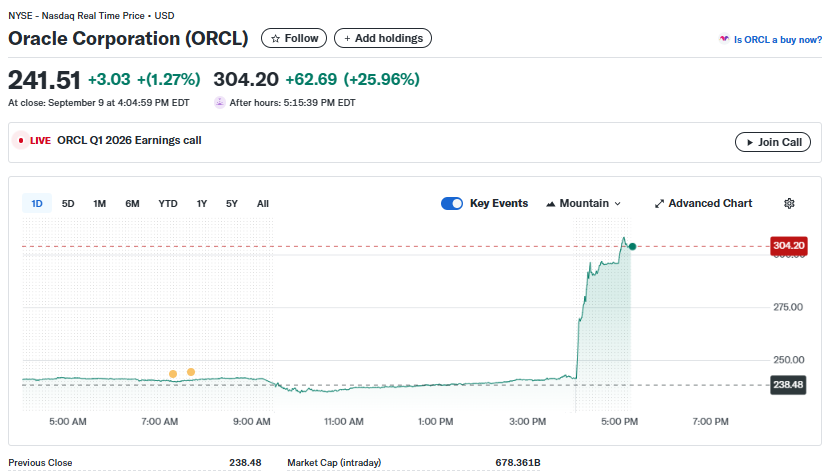The height and width of the screenshot is (473, 840).
Task: Click the after-hours moon icon
Action: 220,102
